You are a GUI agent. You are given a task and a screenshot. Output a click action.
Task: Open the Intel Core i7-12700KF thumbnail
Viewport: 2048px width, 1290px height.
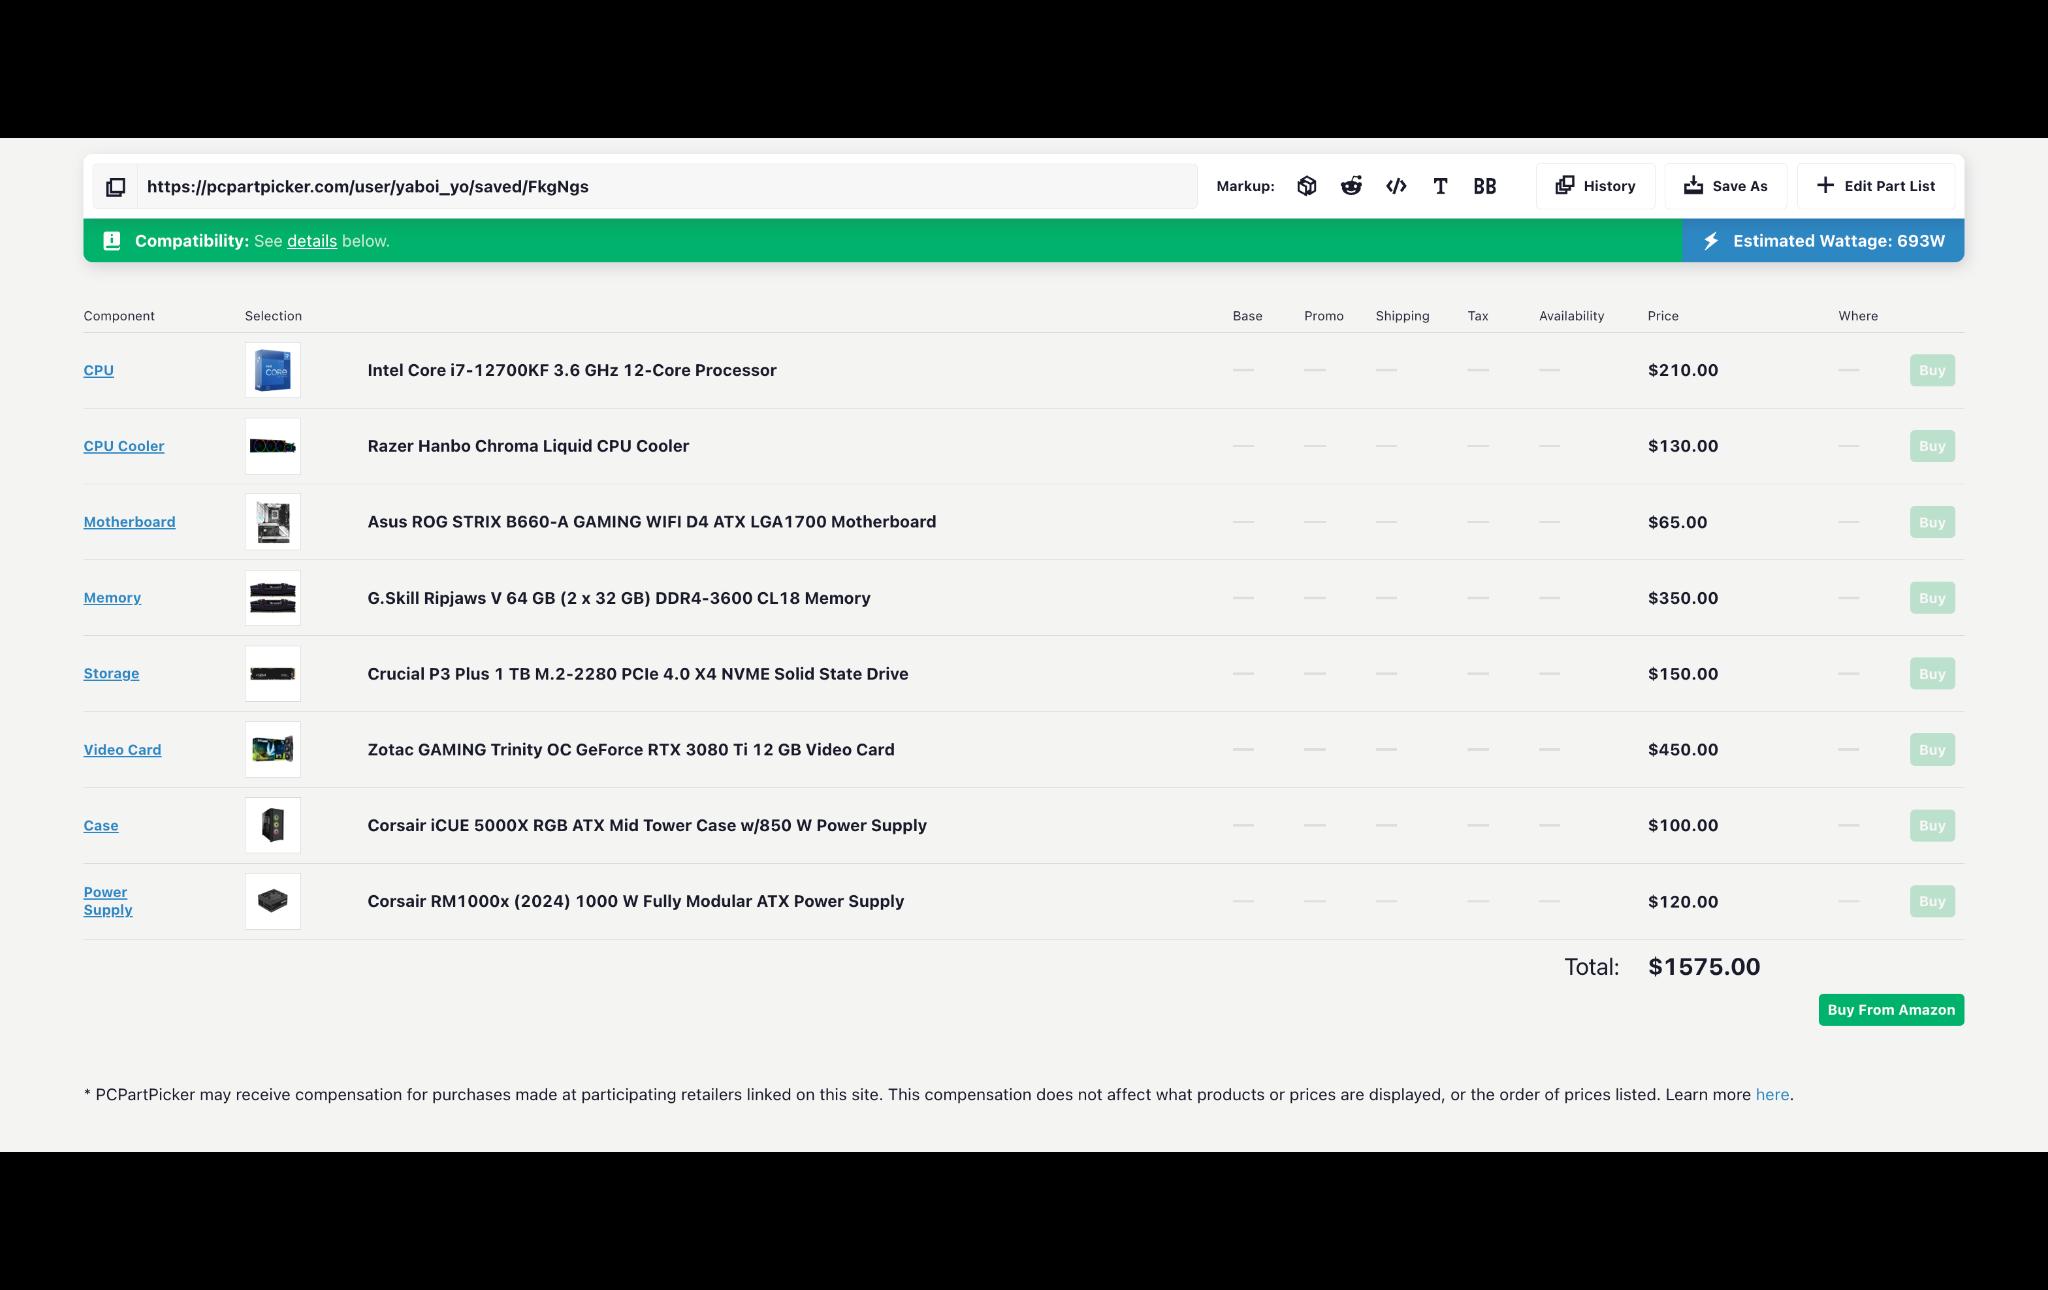coord(273,370)
